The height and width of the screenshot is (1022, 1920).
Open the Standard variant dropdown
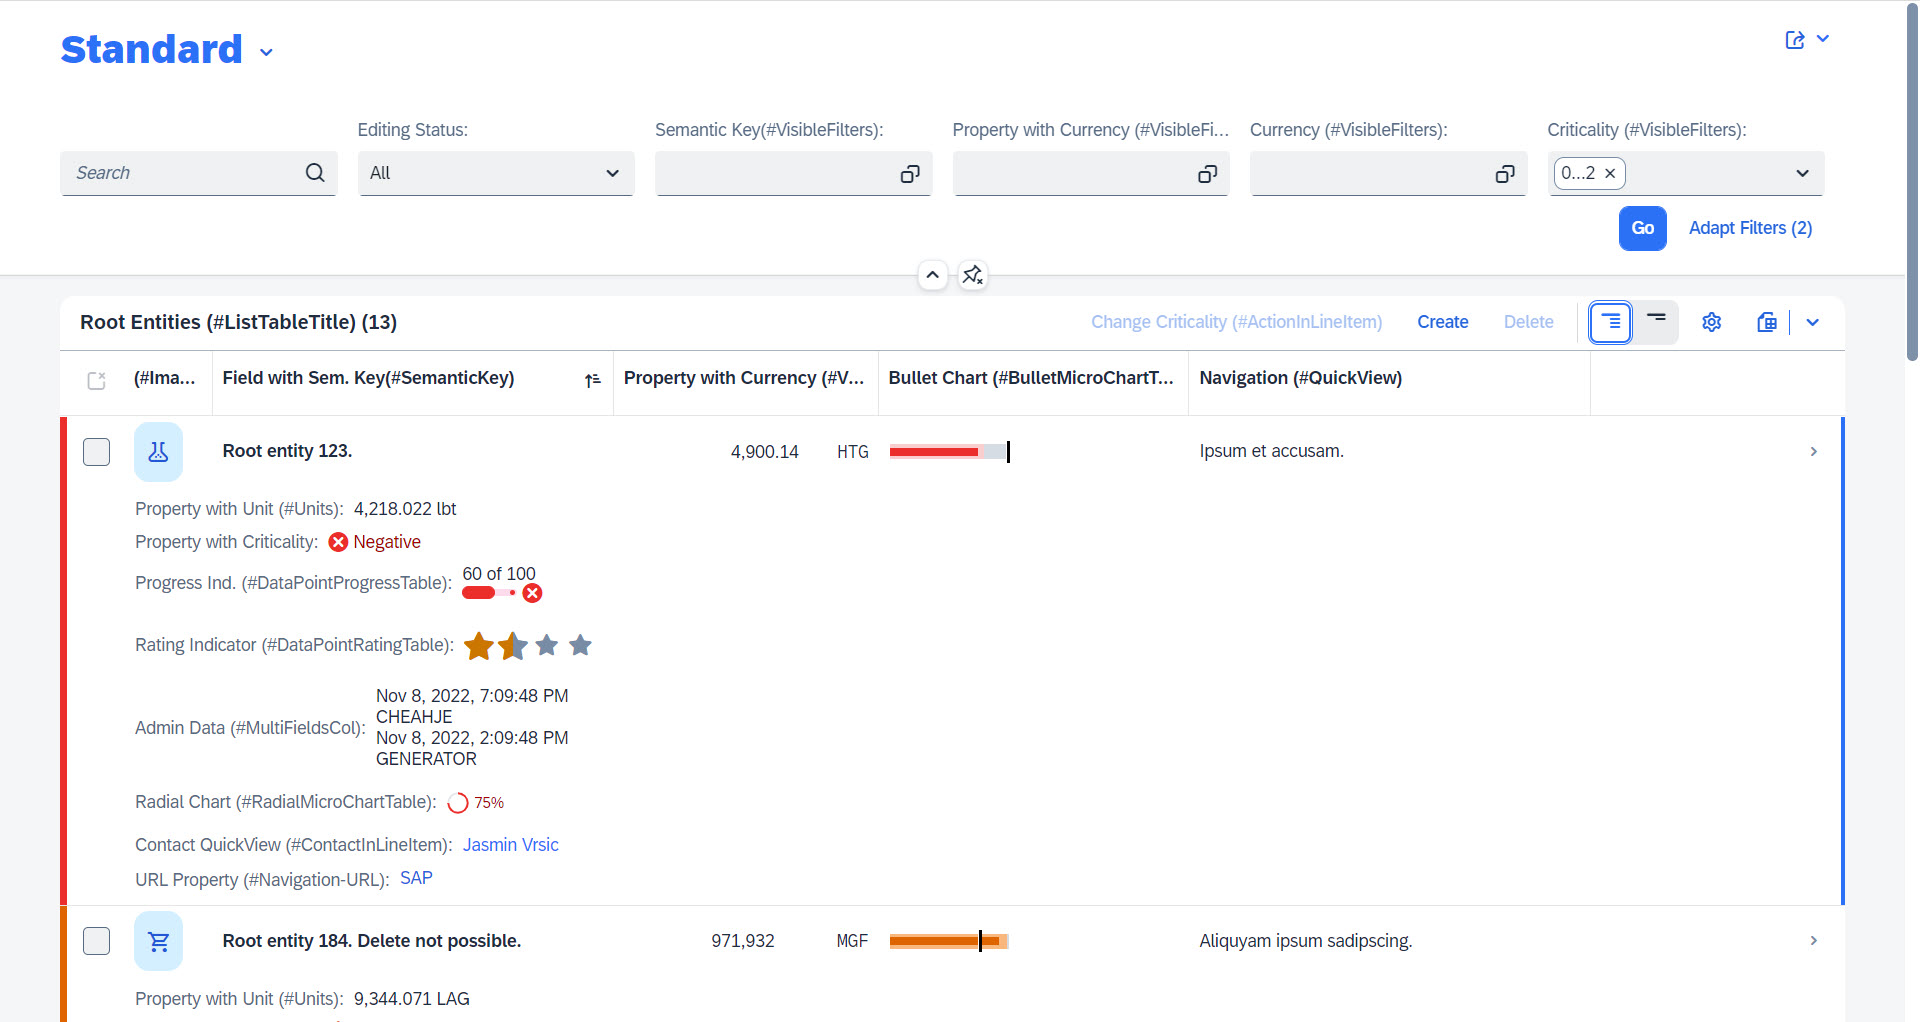tap(266, 52)
